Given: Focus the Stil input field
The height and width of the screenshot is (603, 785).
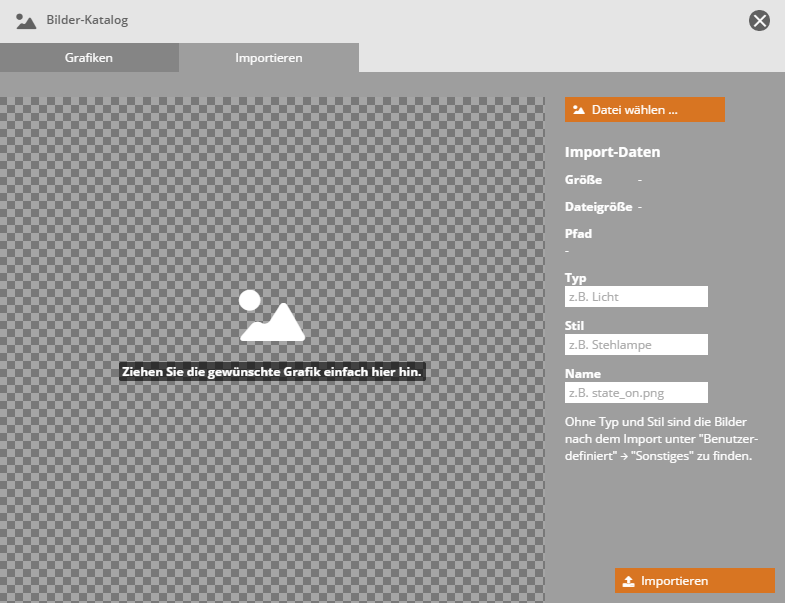Looking at the screenshot, I should 636,345.
